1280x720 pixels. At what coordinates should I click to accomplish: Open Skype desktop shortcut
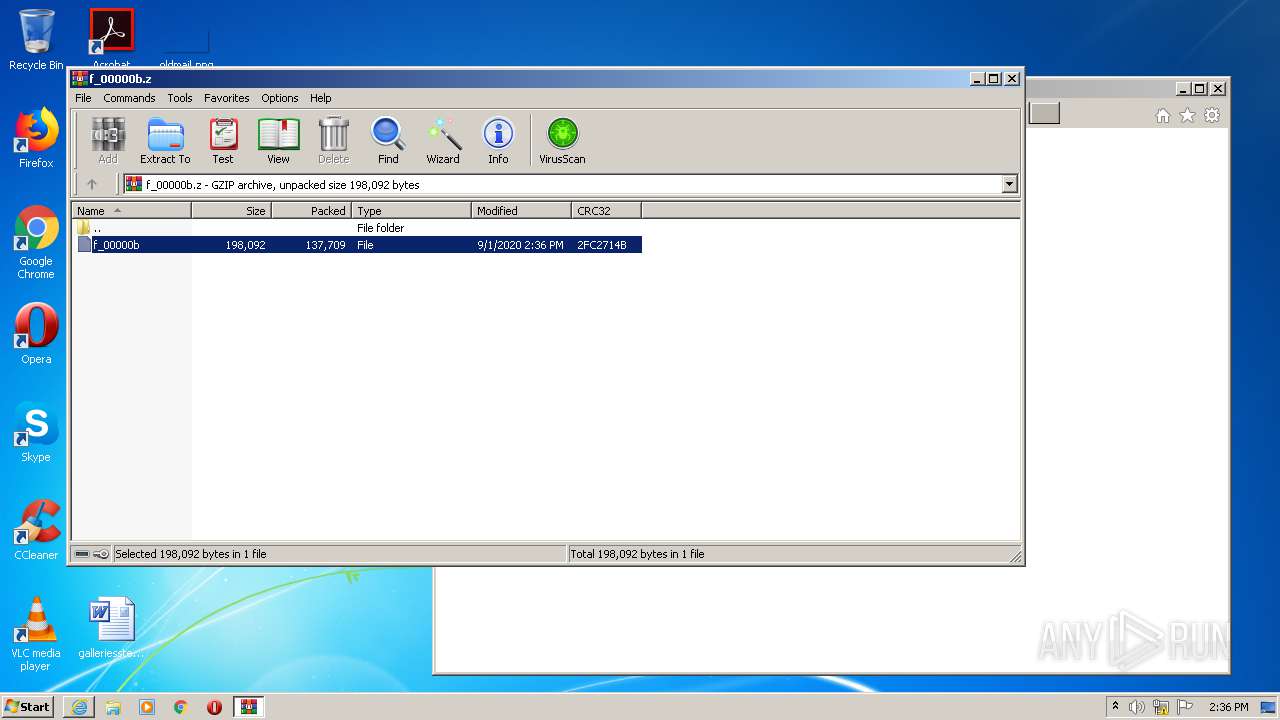pos(36,432)
